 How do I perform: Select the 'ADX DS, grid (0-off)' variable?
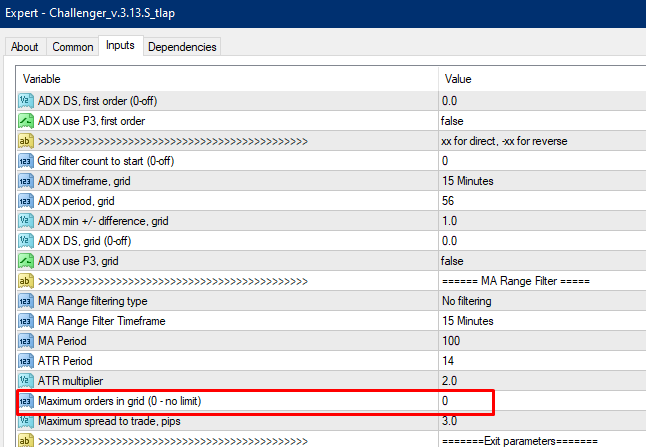coord(84,241)
